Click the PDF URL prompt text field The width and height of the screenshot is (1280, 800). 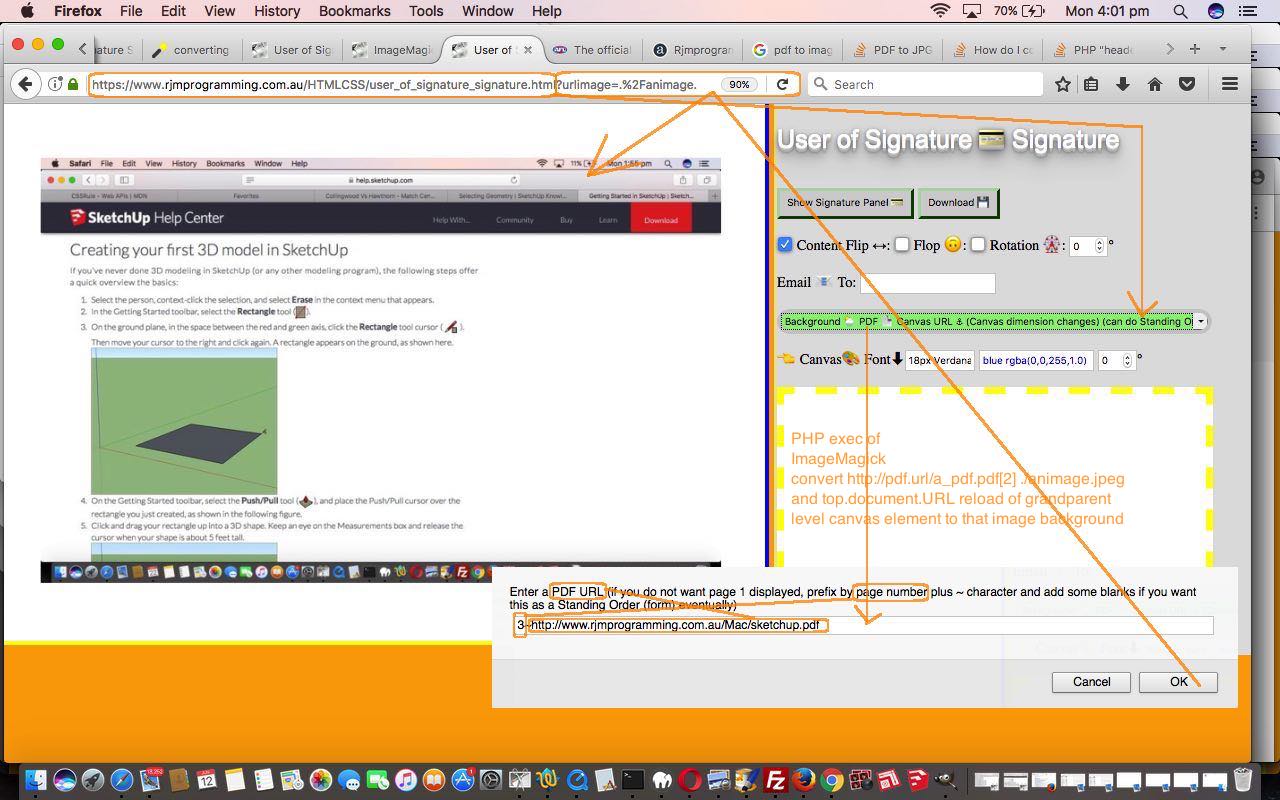point(863,625)
